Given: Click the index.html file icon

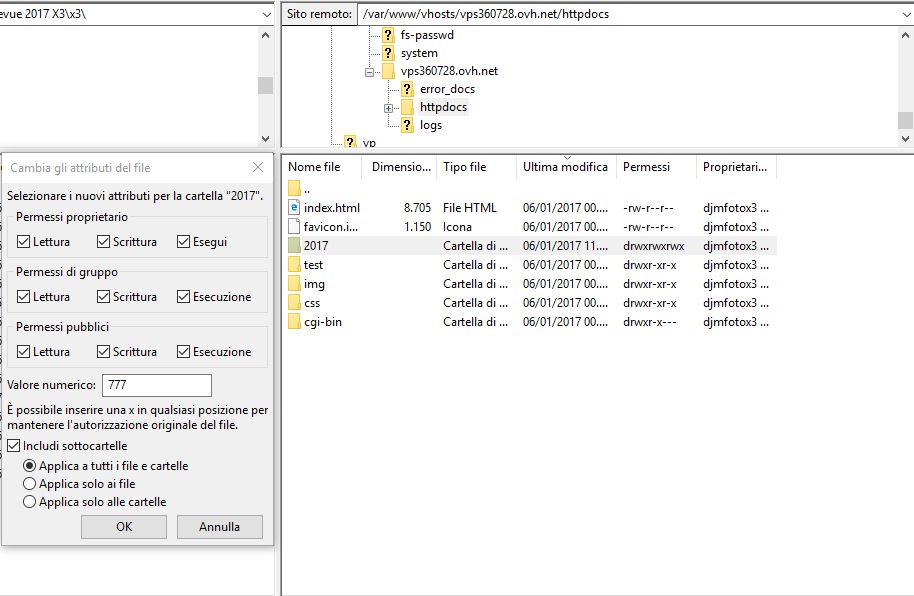Looking at the screenshot, I should click(294, 208).
